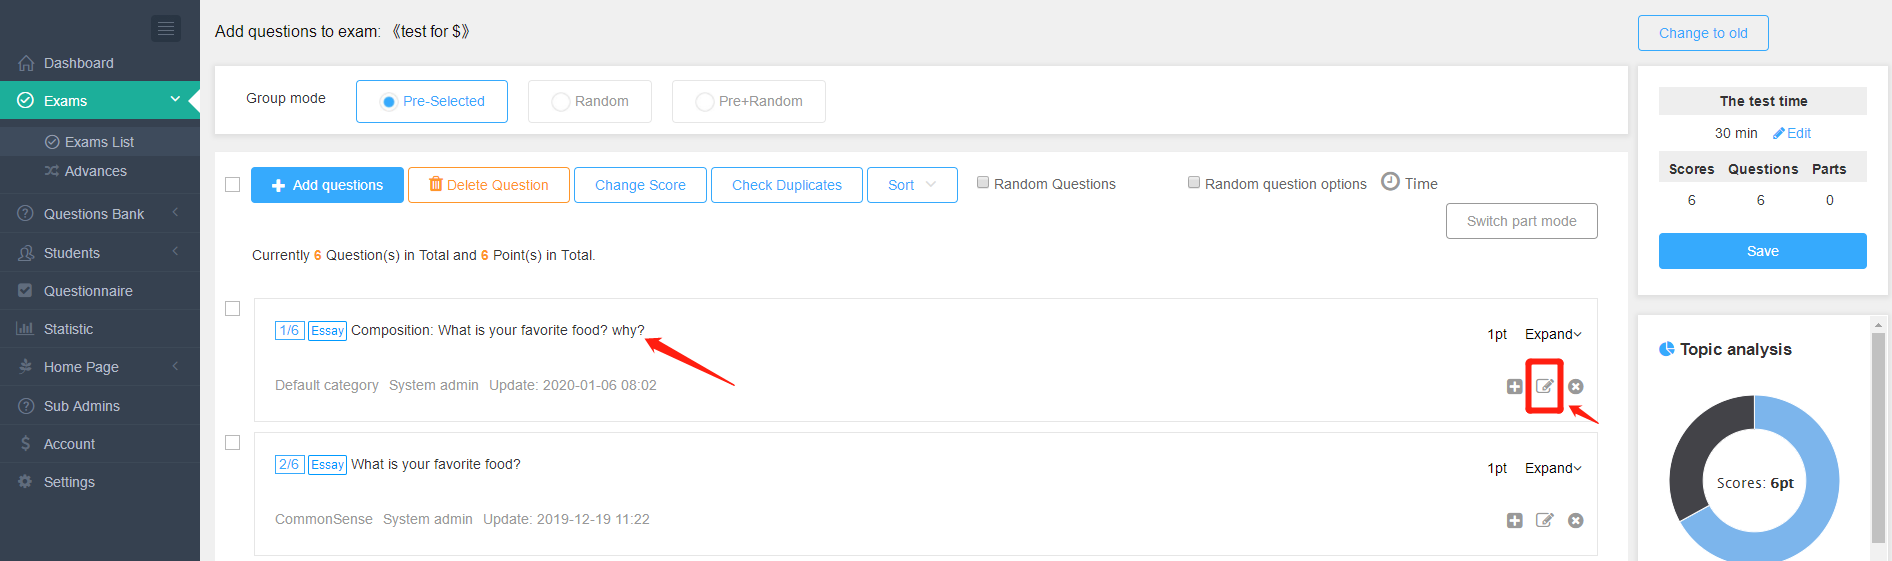Screen dimensions: 1892x561
Task: Click Add questions button
Action: [x=327, y=185]
